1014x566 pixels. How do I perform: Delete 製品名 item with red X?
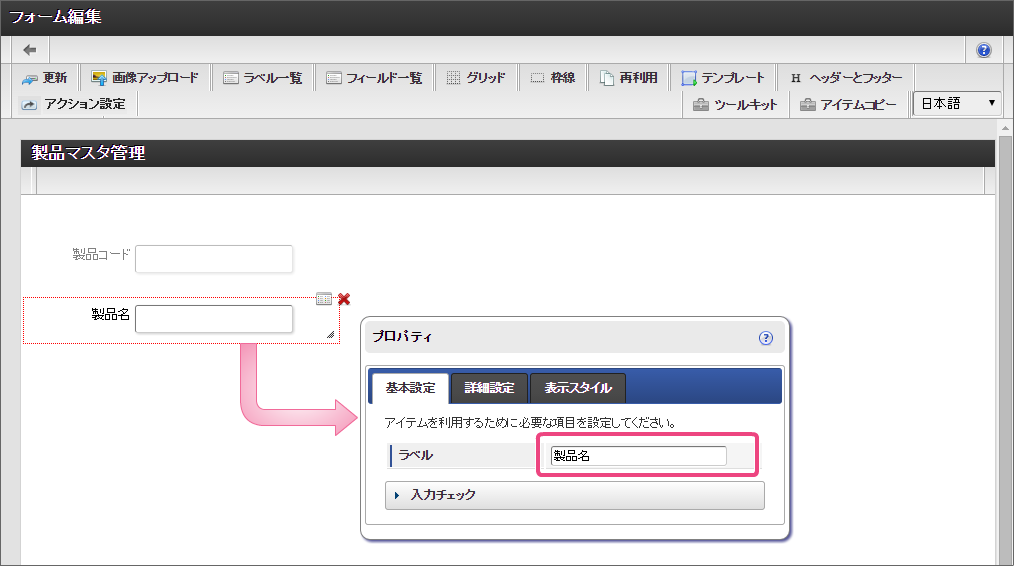344,299
